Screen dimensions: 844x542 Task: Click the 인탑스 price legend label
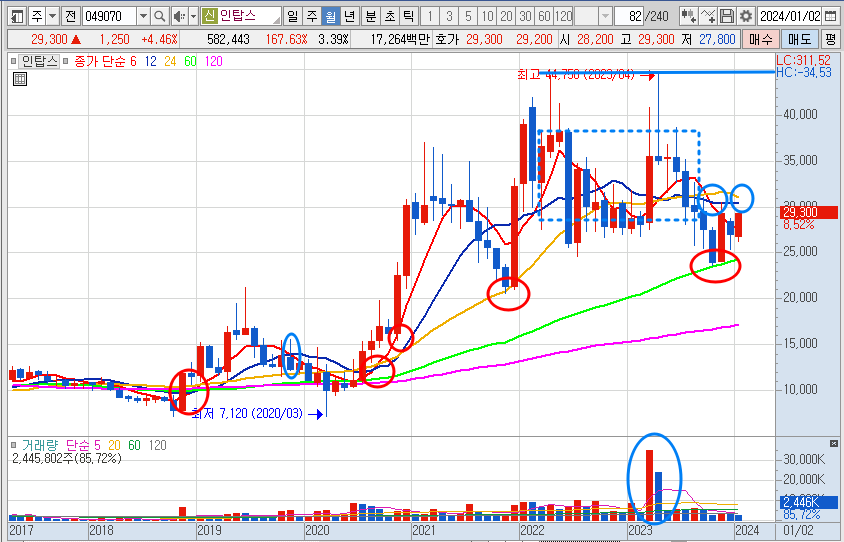coord(40,61)
